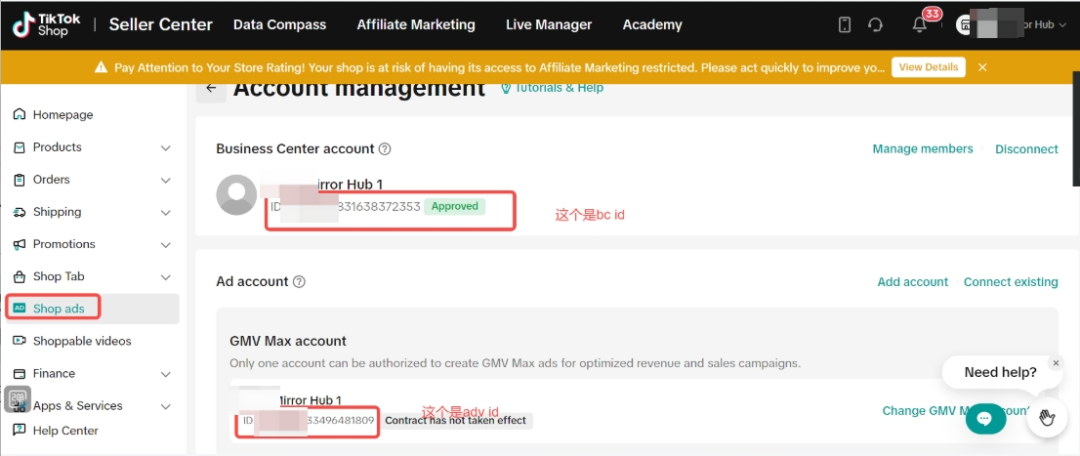
Task: Expand the Finance sidebar section
Action: (x=166, y=374)
